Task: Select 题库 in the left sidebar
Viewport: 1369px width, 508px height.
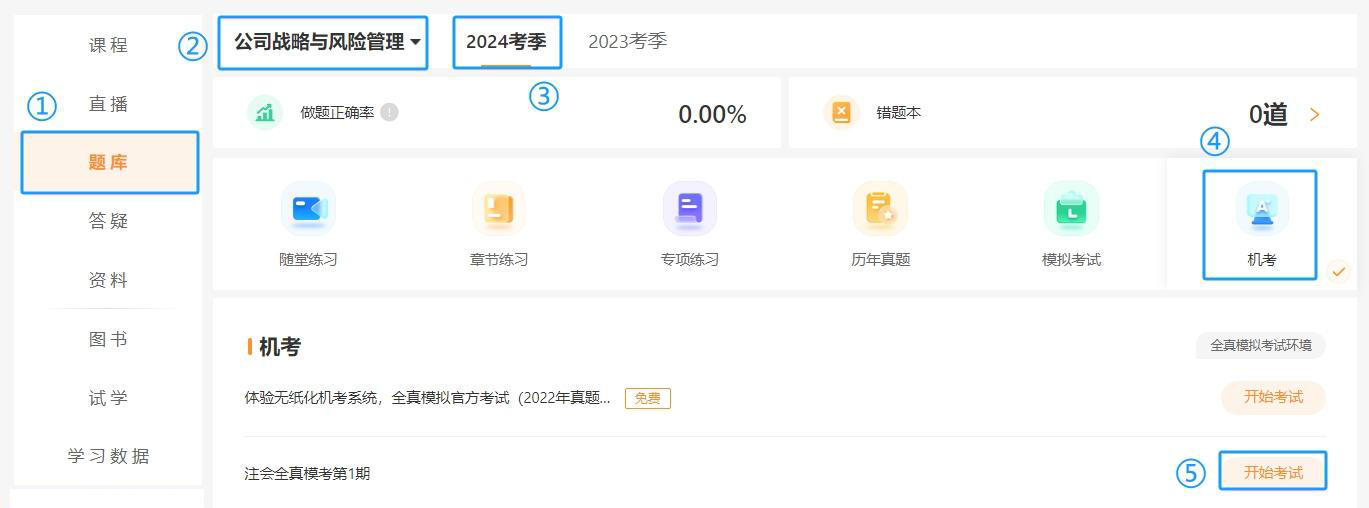Action: (x=108, y=163)
